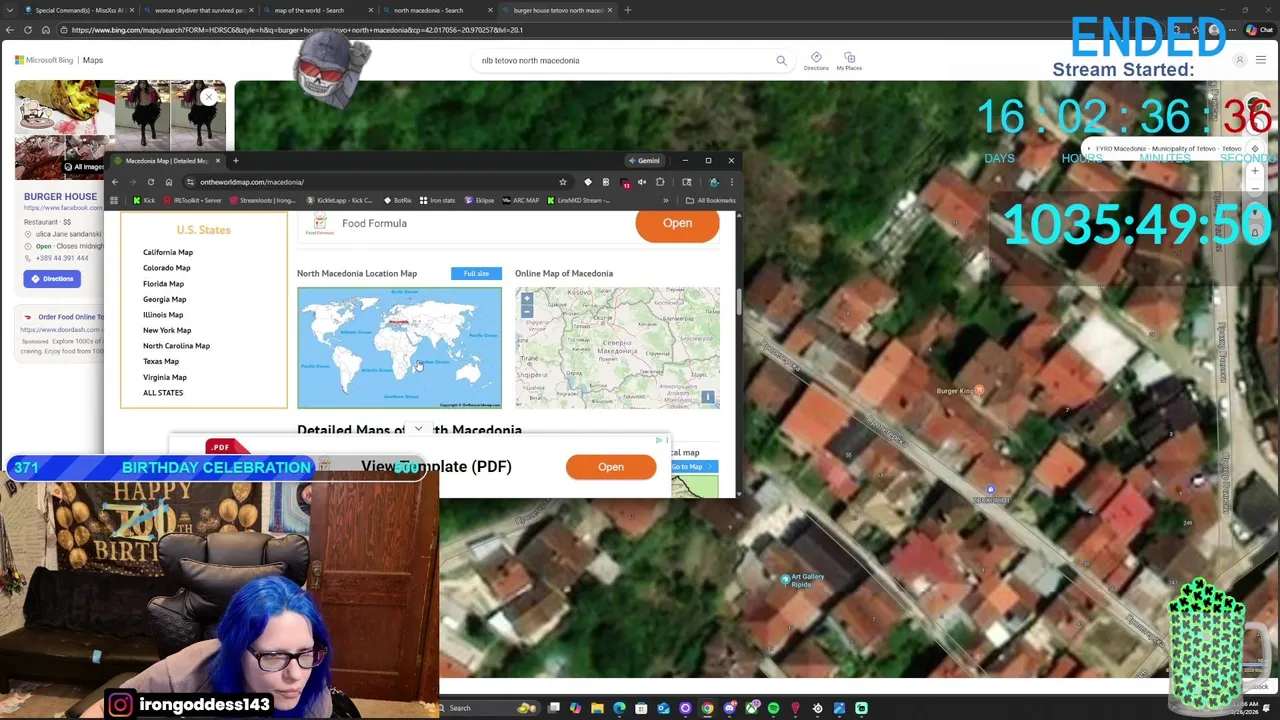Open the ALL STATES link
Screen dimensions: 1280x720
[x=163, y=393]
